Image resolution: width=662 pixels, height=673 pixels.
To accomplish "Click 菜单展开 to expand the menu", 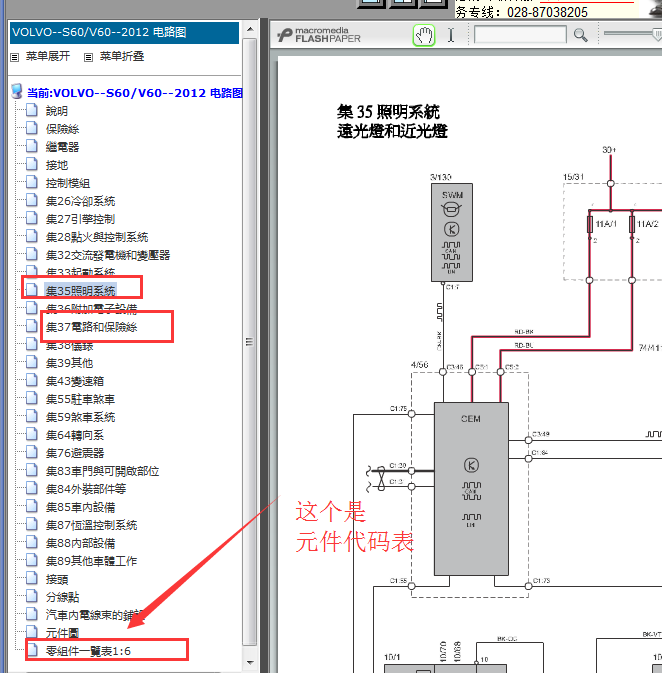I will pyautogui.click(x=48, y=56).
